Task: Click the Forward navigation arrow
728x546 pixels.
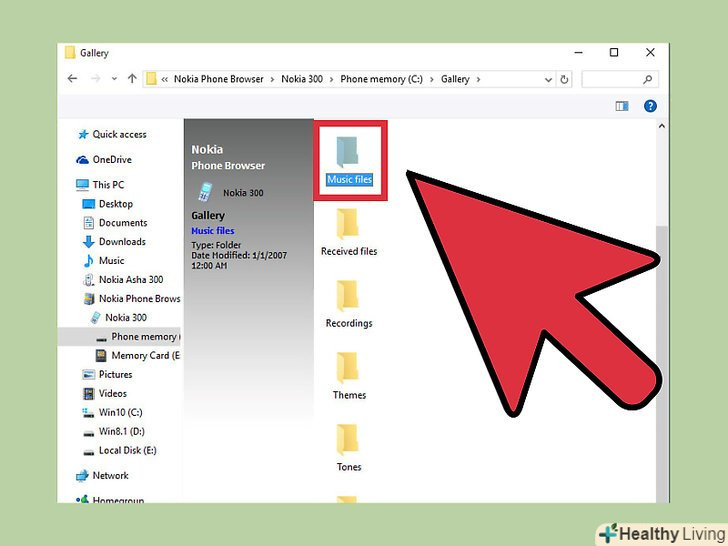Action: (x=95, y=78)
